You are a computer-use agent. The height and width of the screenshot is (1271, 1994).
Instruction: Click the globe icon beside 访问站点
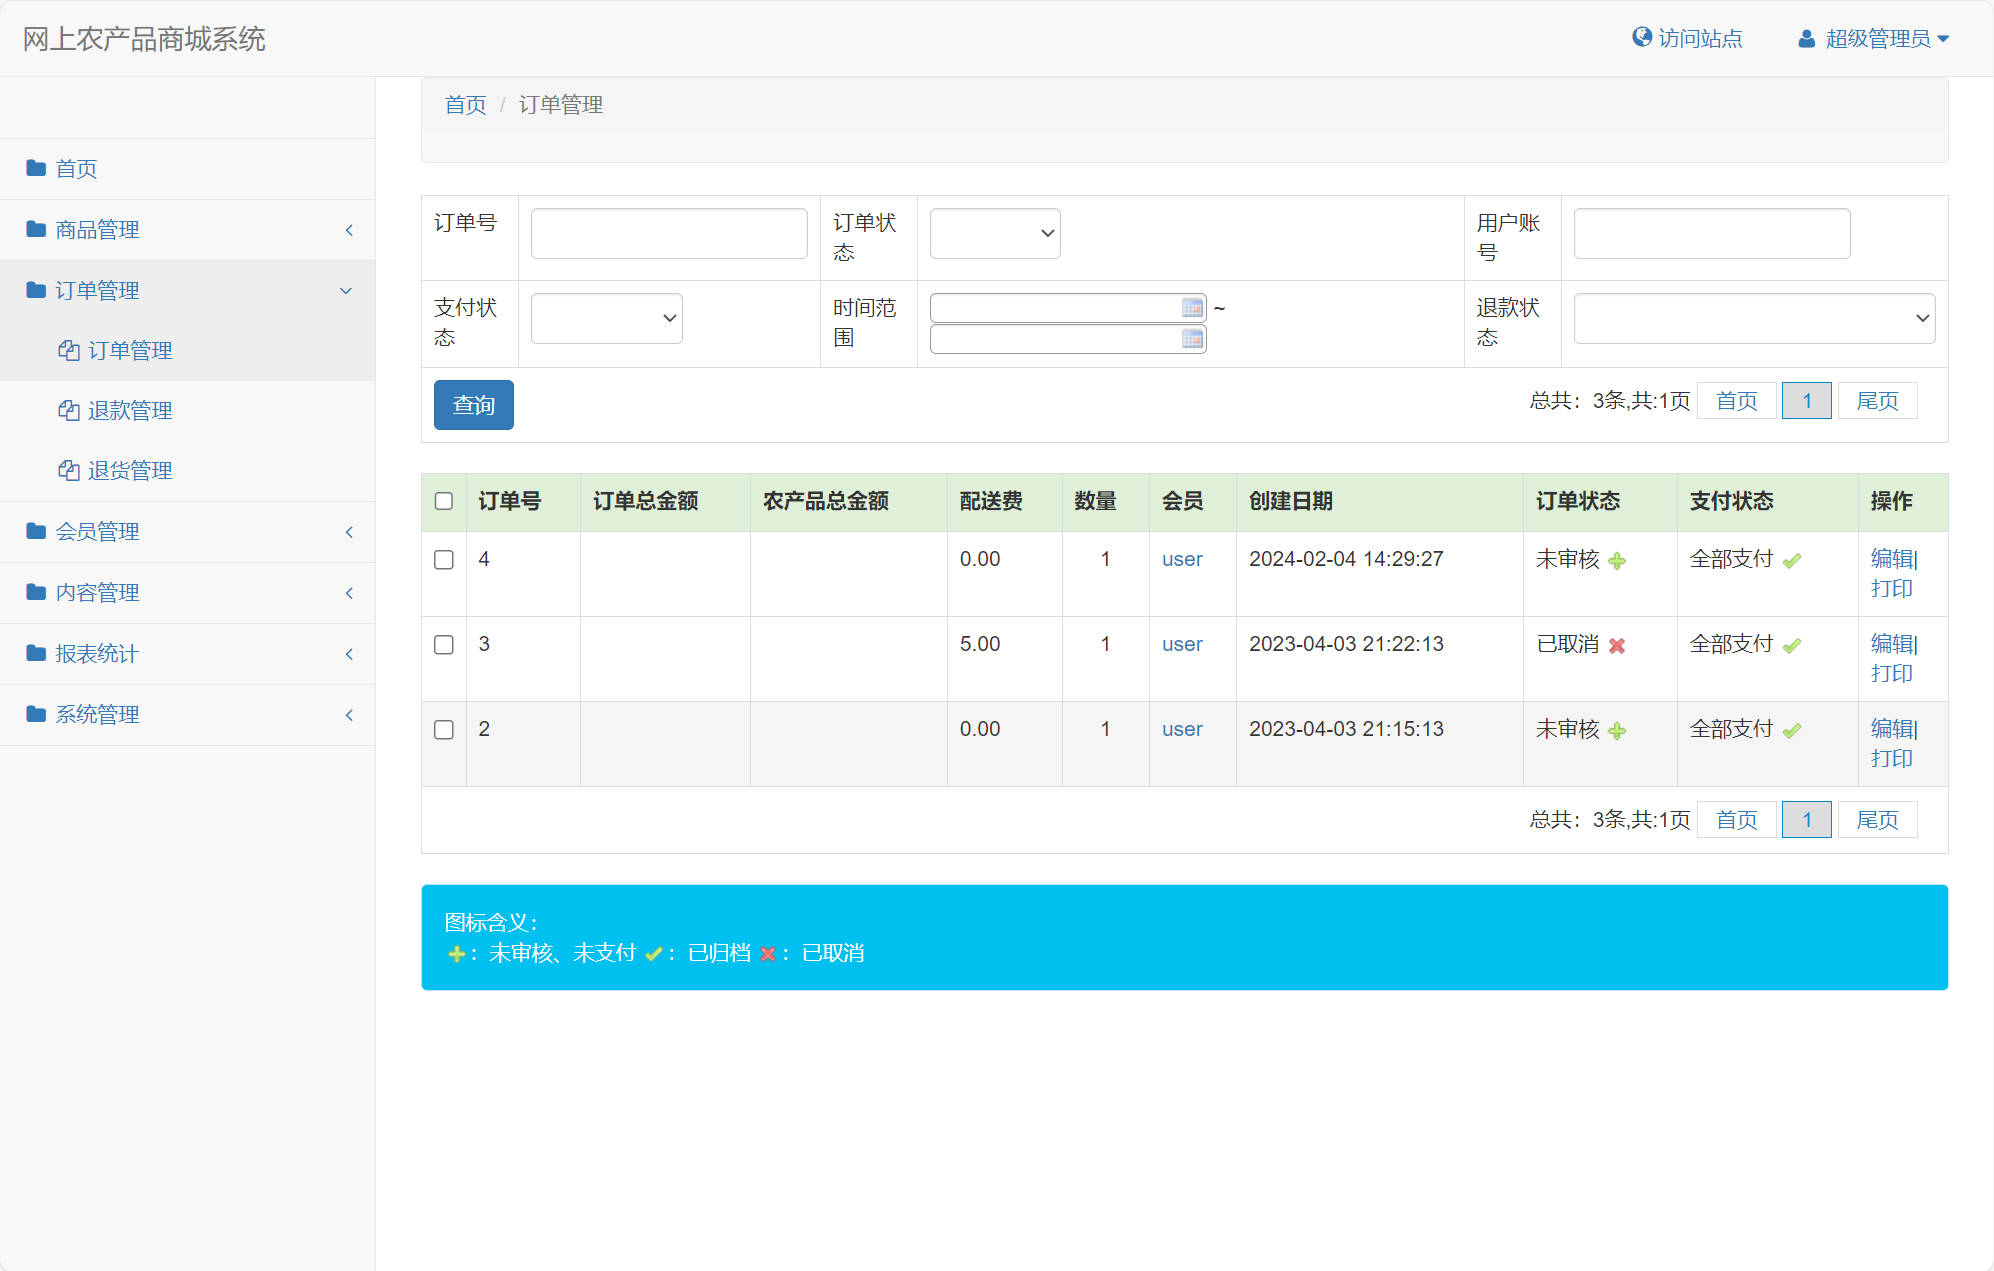tap(1641, 37)
